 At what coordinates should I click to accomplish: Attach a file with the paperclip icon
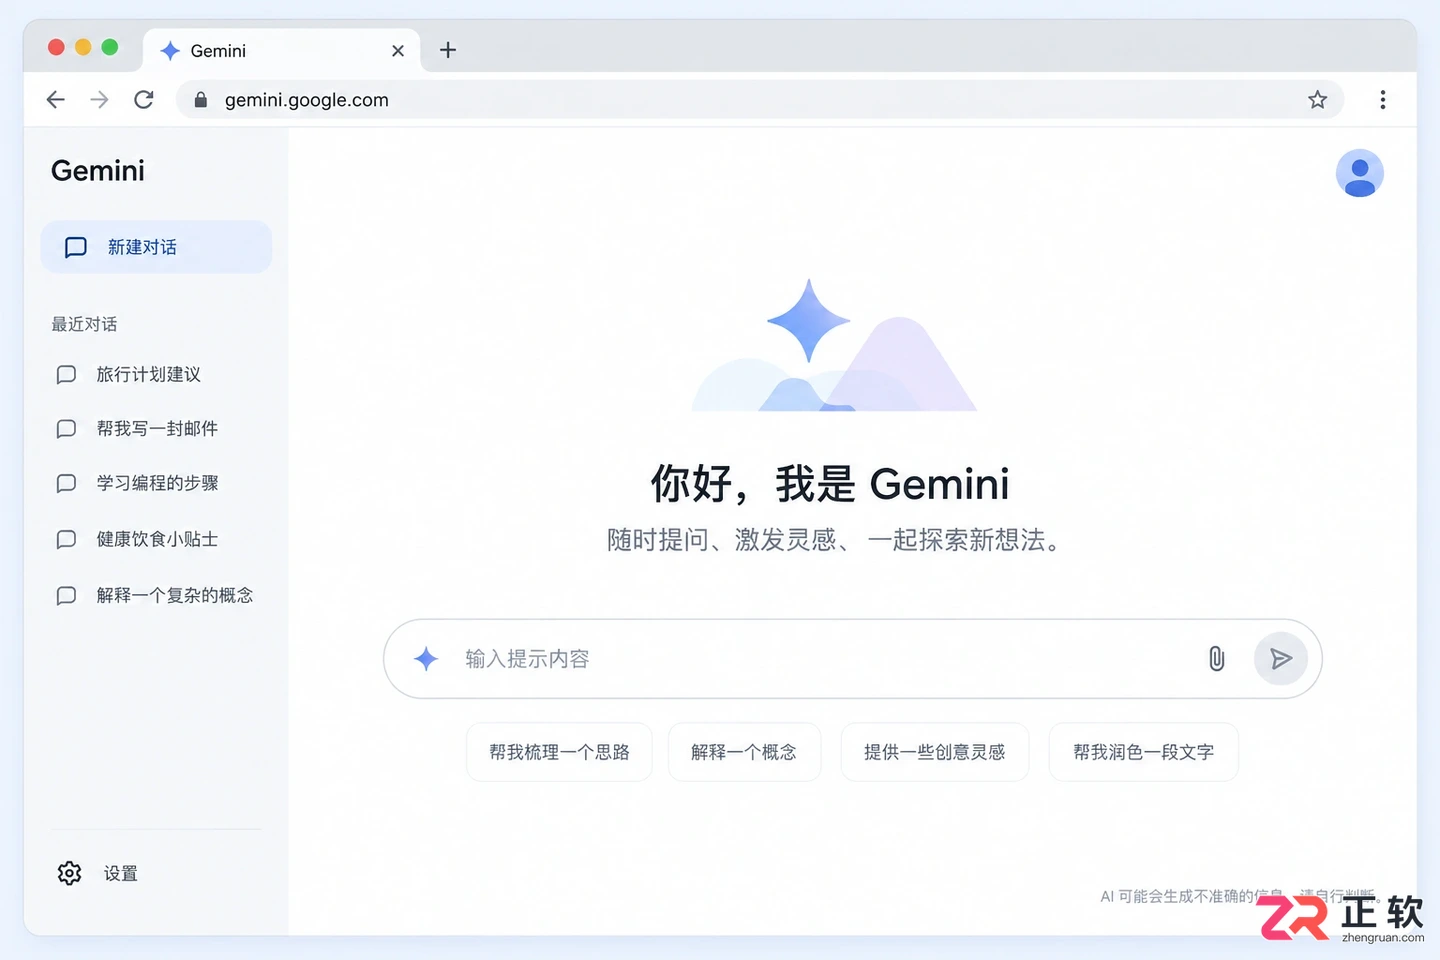(x=1216, y=659)
